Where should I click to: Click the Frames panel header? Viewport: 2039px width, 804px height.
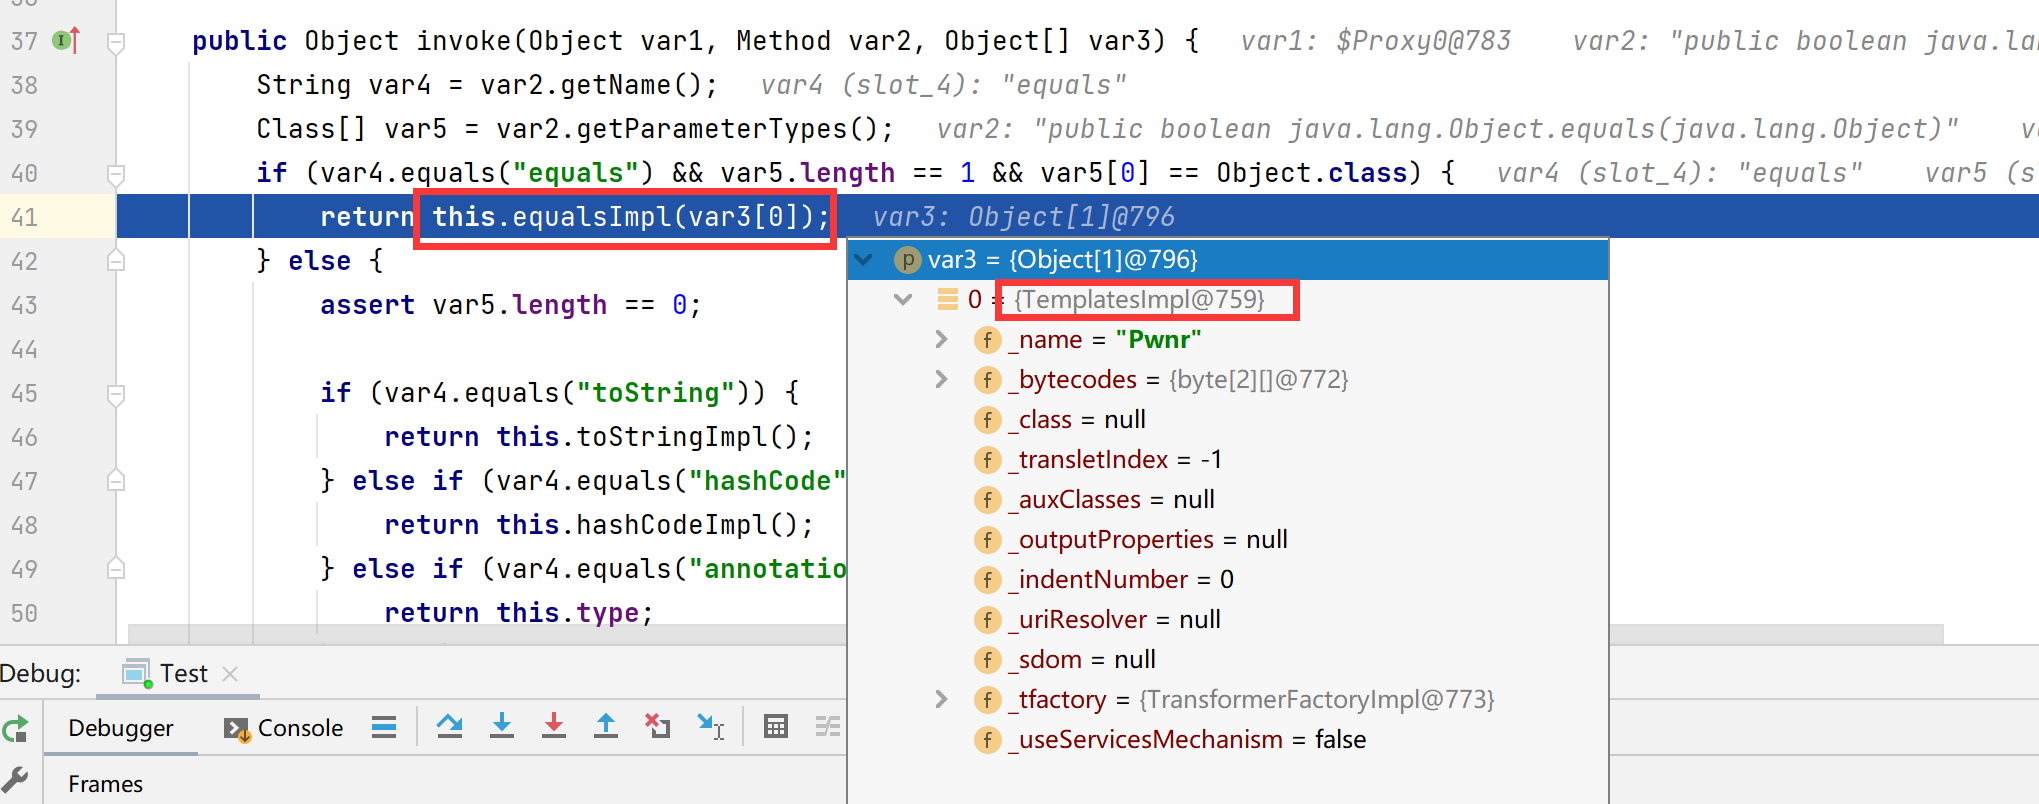[105, 784]
